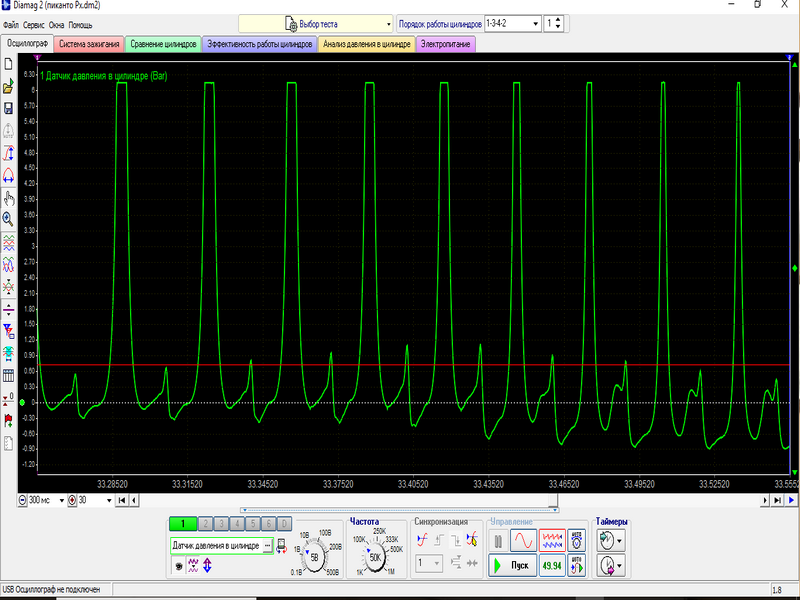Viewport: 800px width, 600px height.
Task: Toggle multi-waveform red-blue mode
Action: pyautogui.click(x=552, y=540)
